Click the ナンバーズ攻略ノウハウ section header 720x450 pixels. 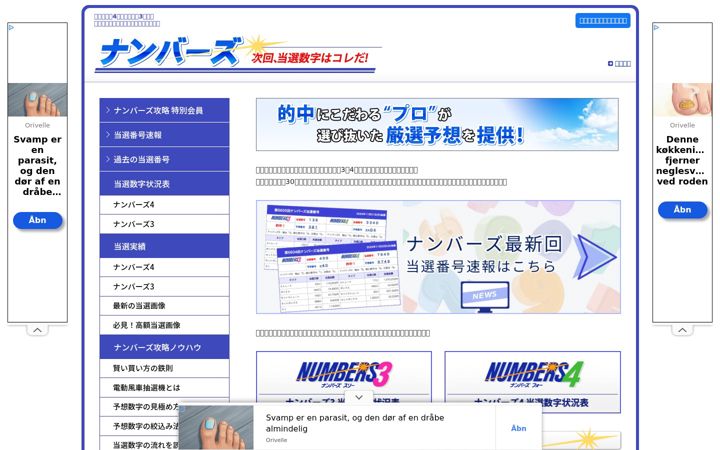[164, 347]
